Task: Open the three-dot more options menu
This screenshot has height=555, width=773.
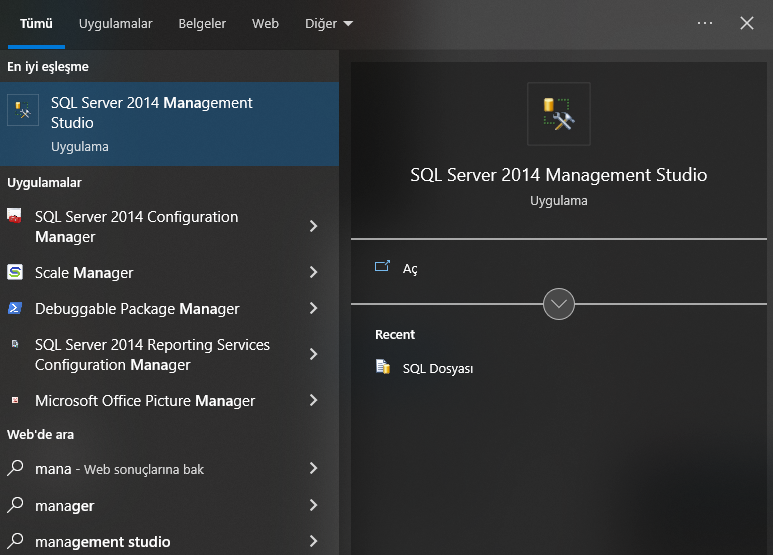Action: (x=705, y=23)
